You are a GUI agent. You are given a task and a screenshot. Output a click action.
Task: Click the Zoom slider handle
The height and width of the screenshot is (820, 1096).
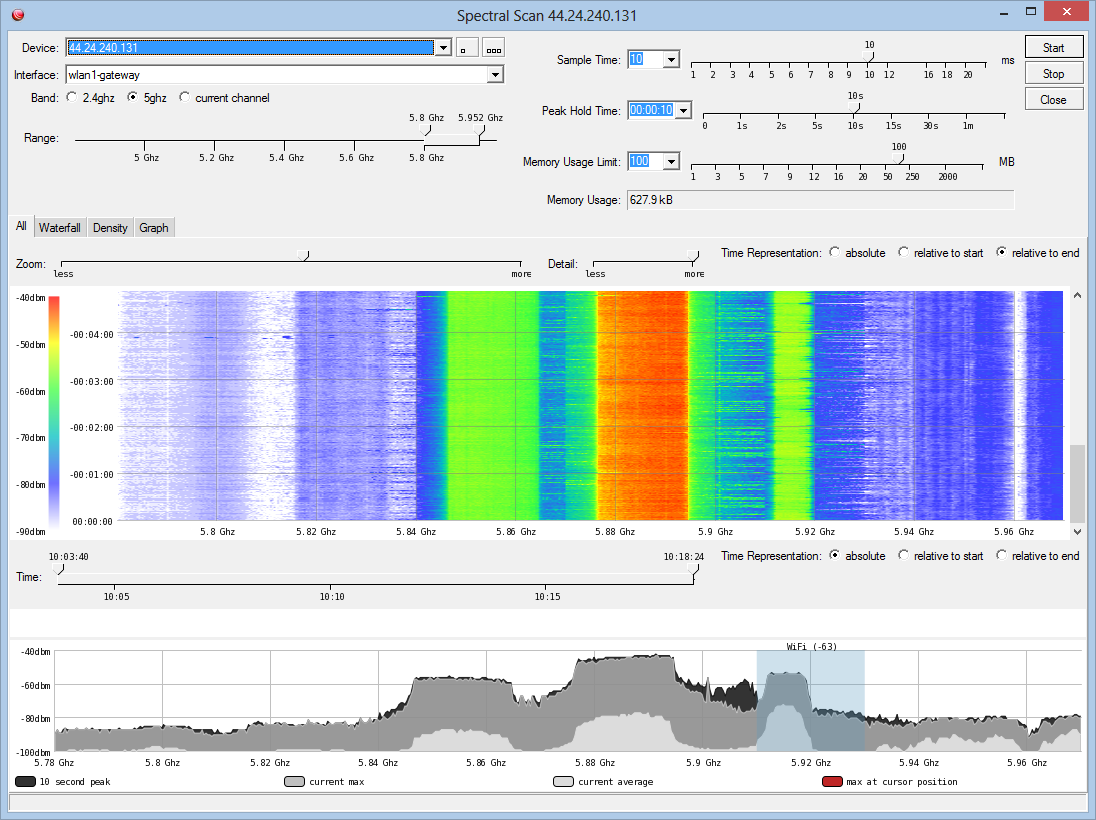[x=303, y=256]
